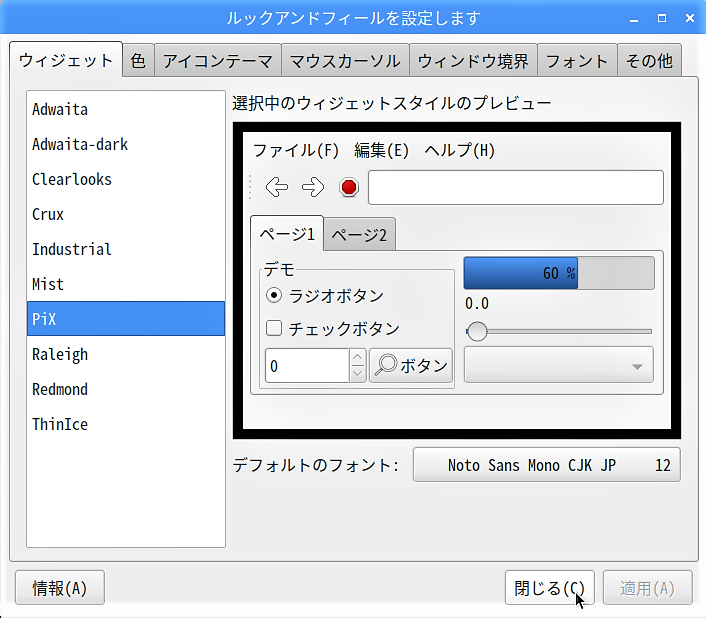706x618 pixels.
Task: Open the その他 tab
Action: (649, 61)
